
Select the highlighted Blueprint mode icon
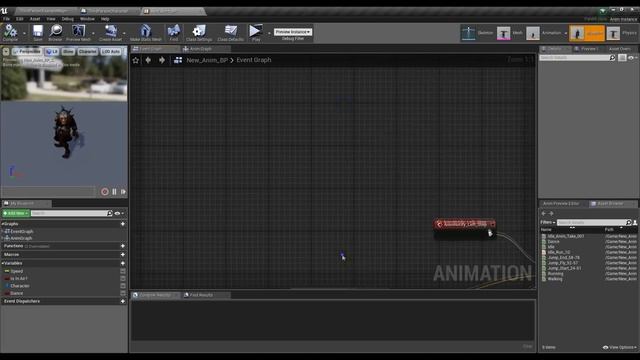pos(577,33)
